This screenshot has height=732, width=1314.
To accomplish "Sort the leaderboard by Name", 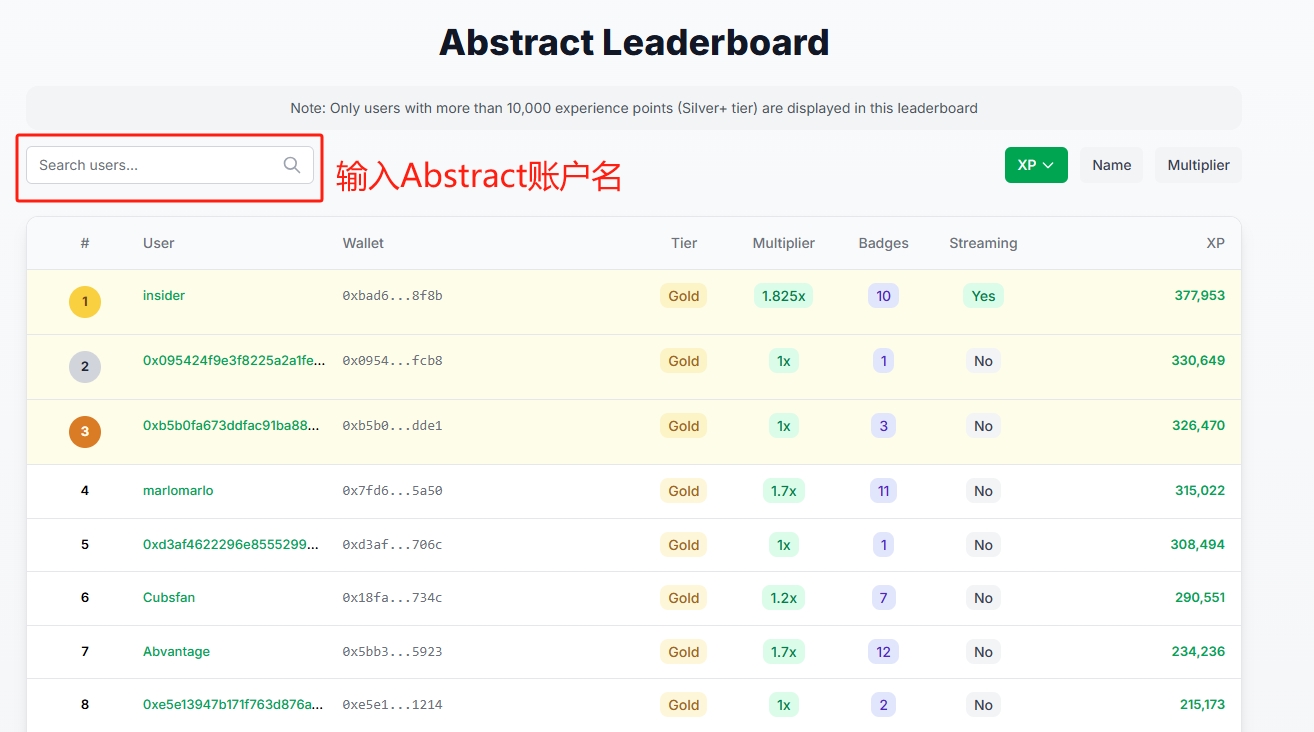I will click(x=1111, y=165).
